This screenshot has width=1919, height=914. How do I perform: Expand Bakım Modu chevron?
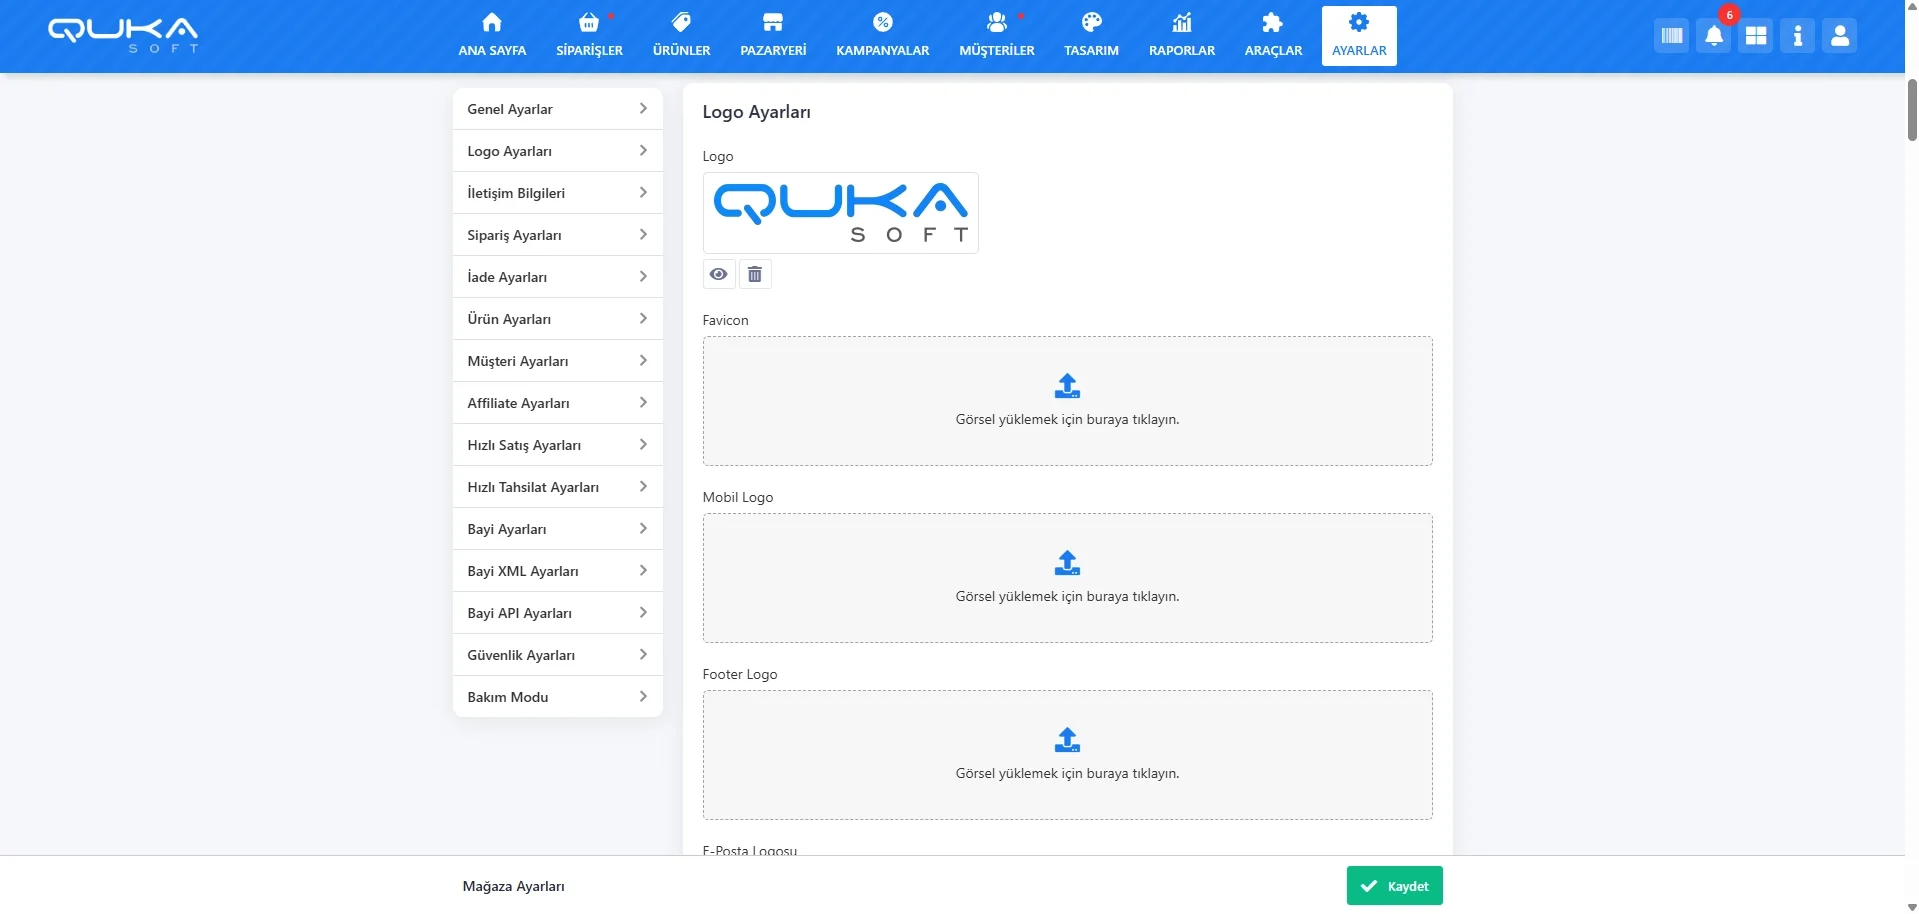643,697
